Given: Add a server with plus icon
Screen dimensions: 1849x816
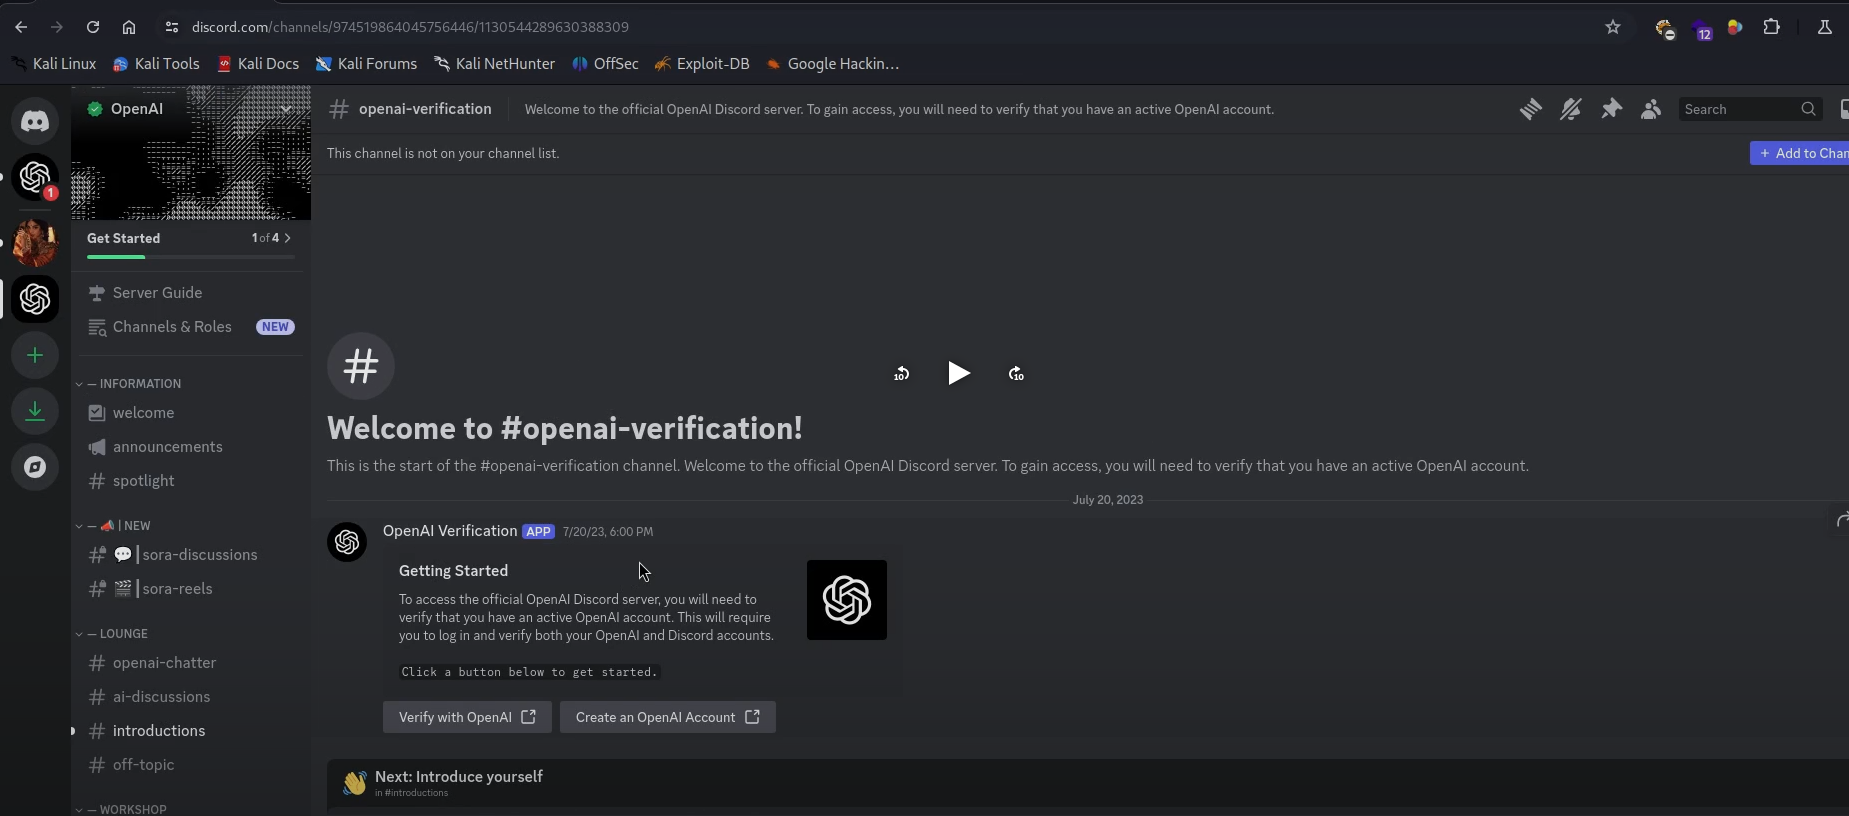Looking at the screenshot, I should pyautogui.click(x=35, y=355).
